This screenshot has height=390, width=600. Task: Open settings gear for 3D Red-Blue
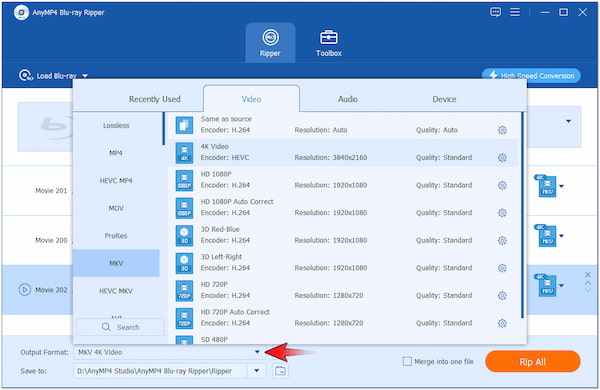pyautogui.click(x=502, y=240)
